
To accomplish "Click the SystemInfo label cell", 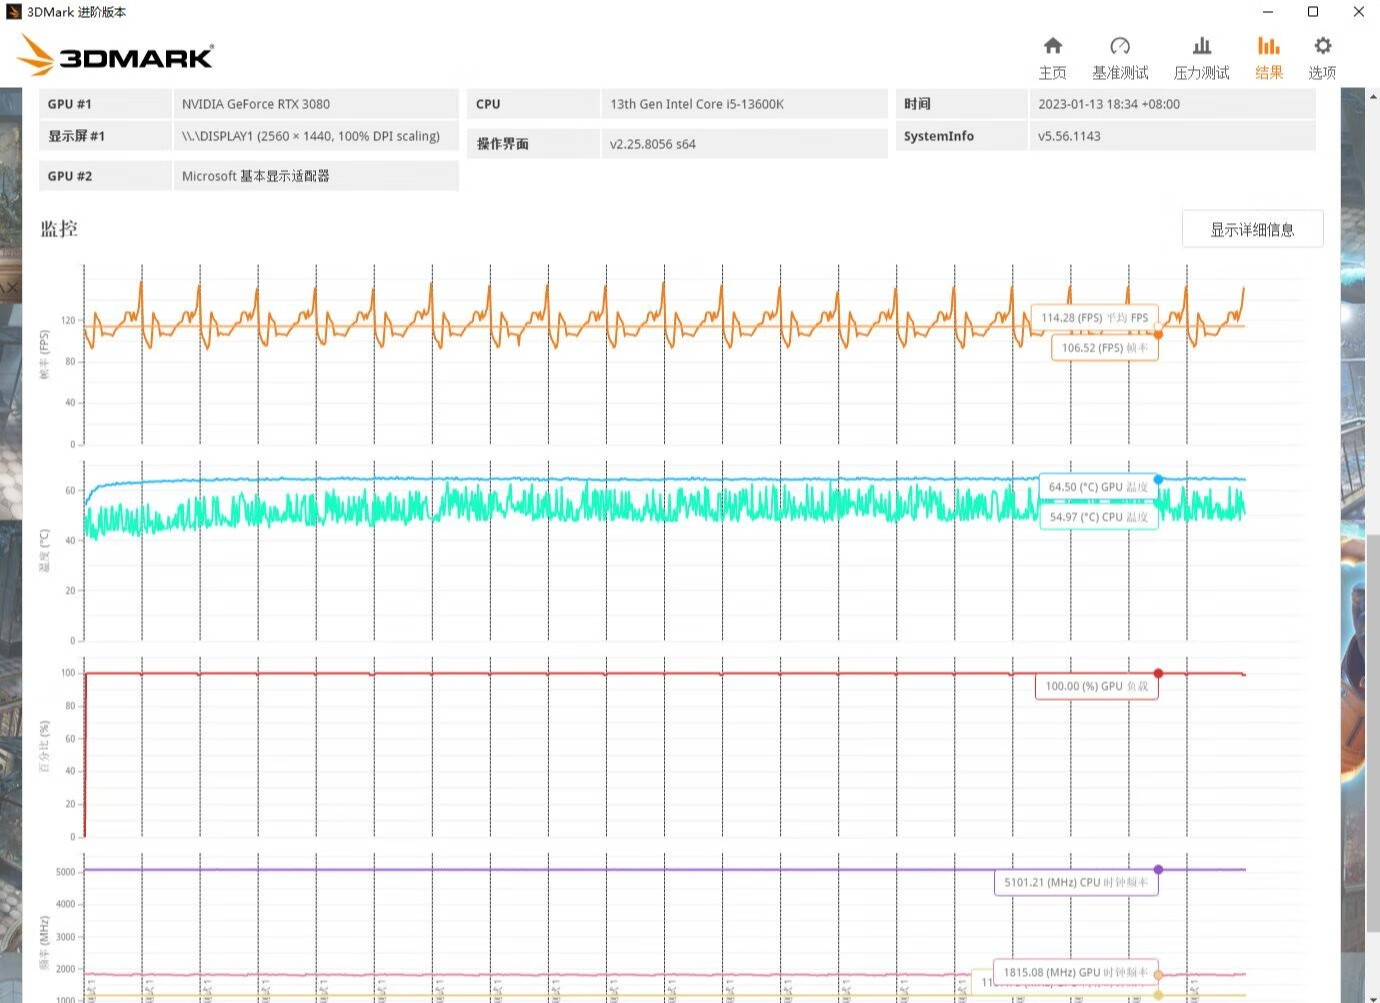I will (960, 136).
